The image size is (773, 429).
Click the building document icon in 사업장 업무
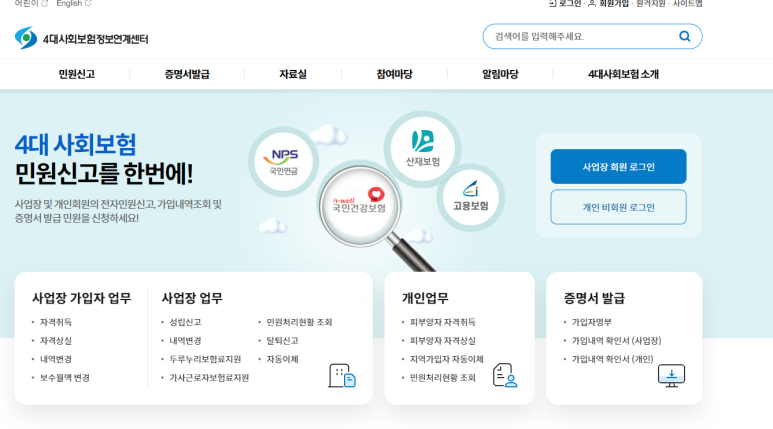click(342, 376)
